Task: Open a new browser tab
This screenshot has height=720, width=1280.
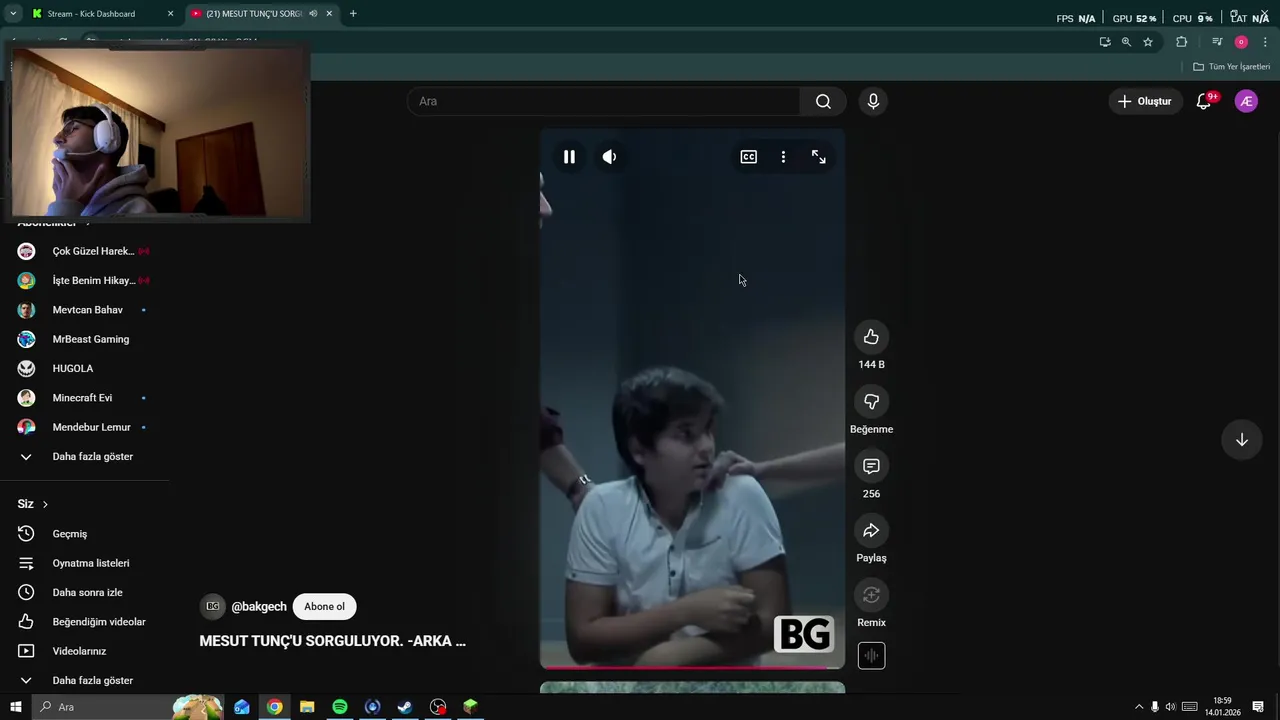Action: [353, 14]
